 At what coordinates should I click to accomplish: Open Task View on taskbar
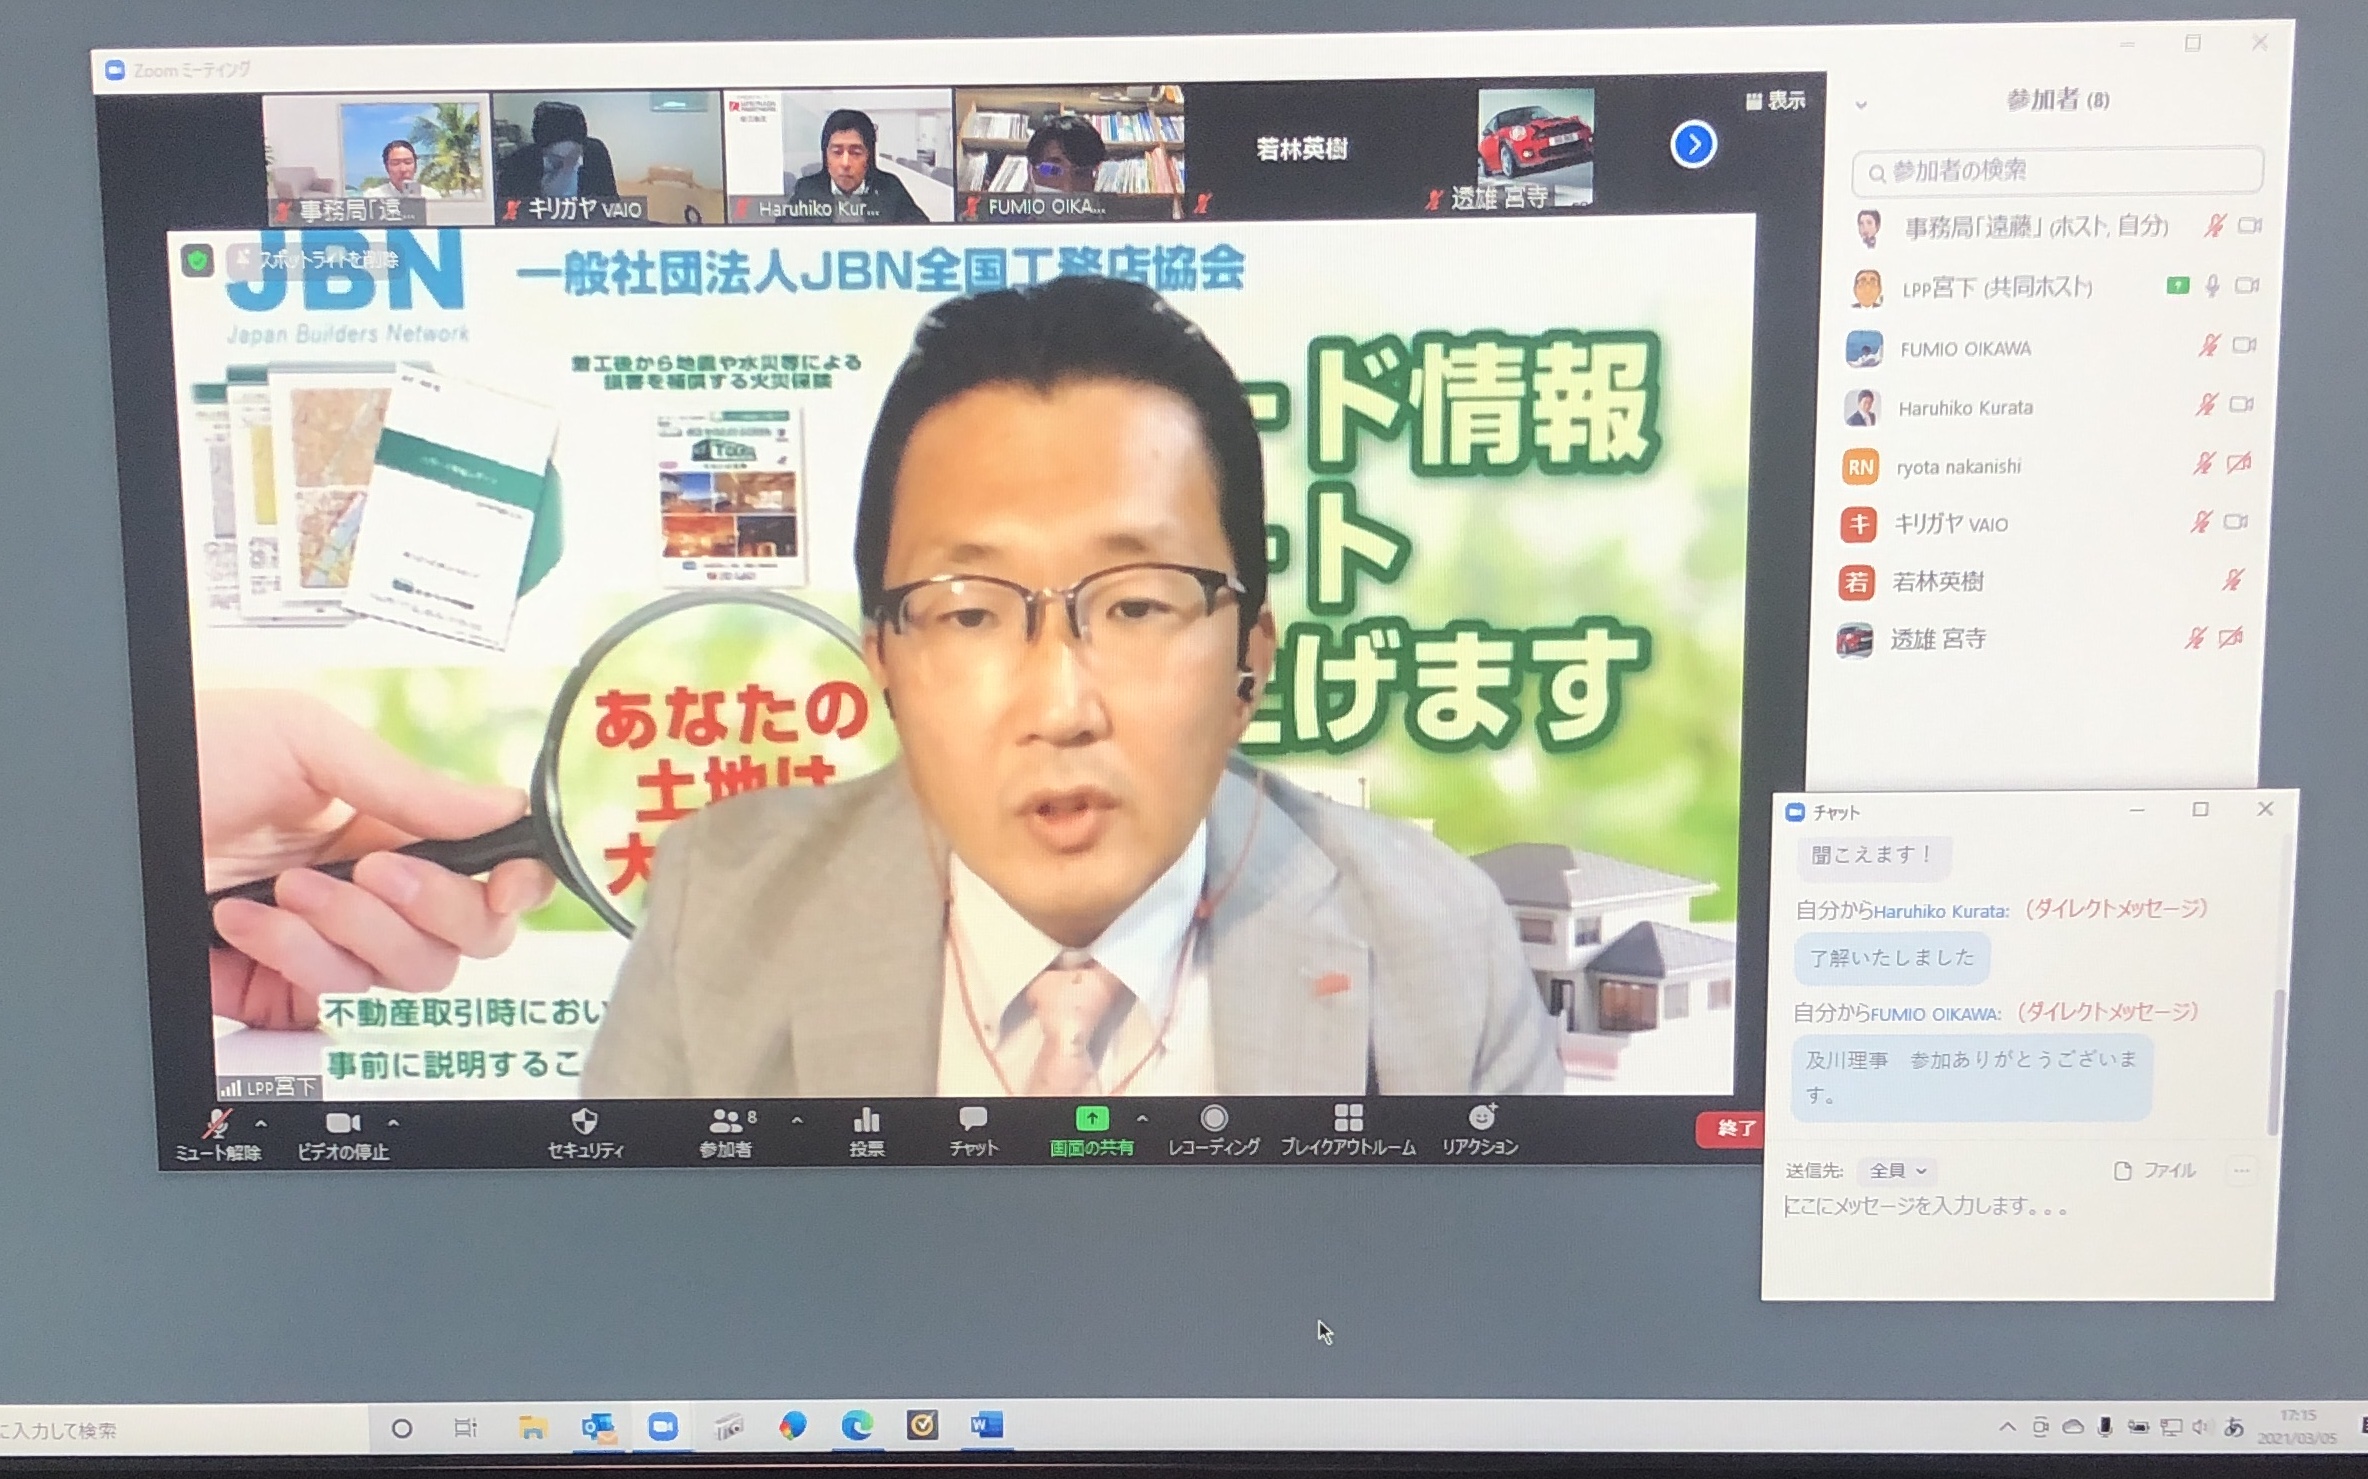(x=465, y=1428)
